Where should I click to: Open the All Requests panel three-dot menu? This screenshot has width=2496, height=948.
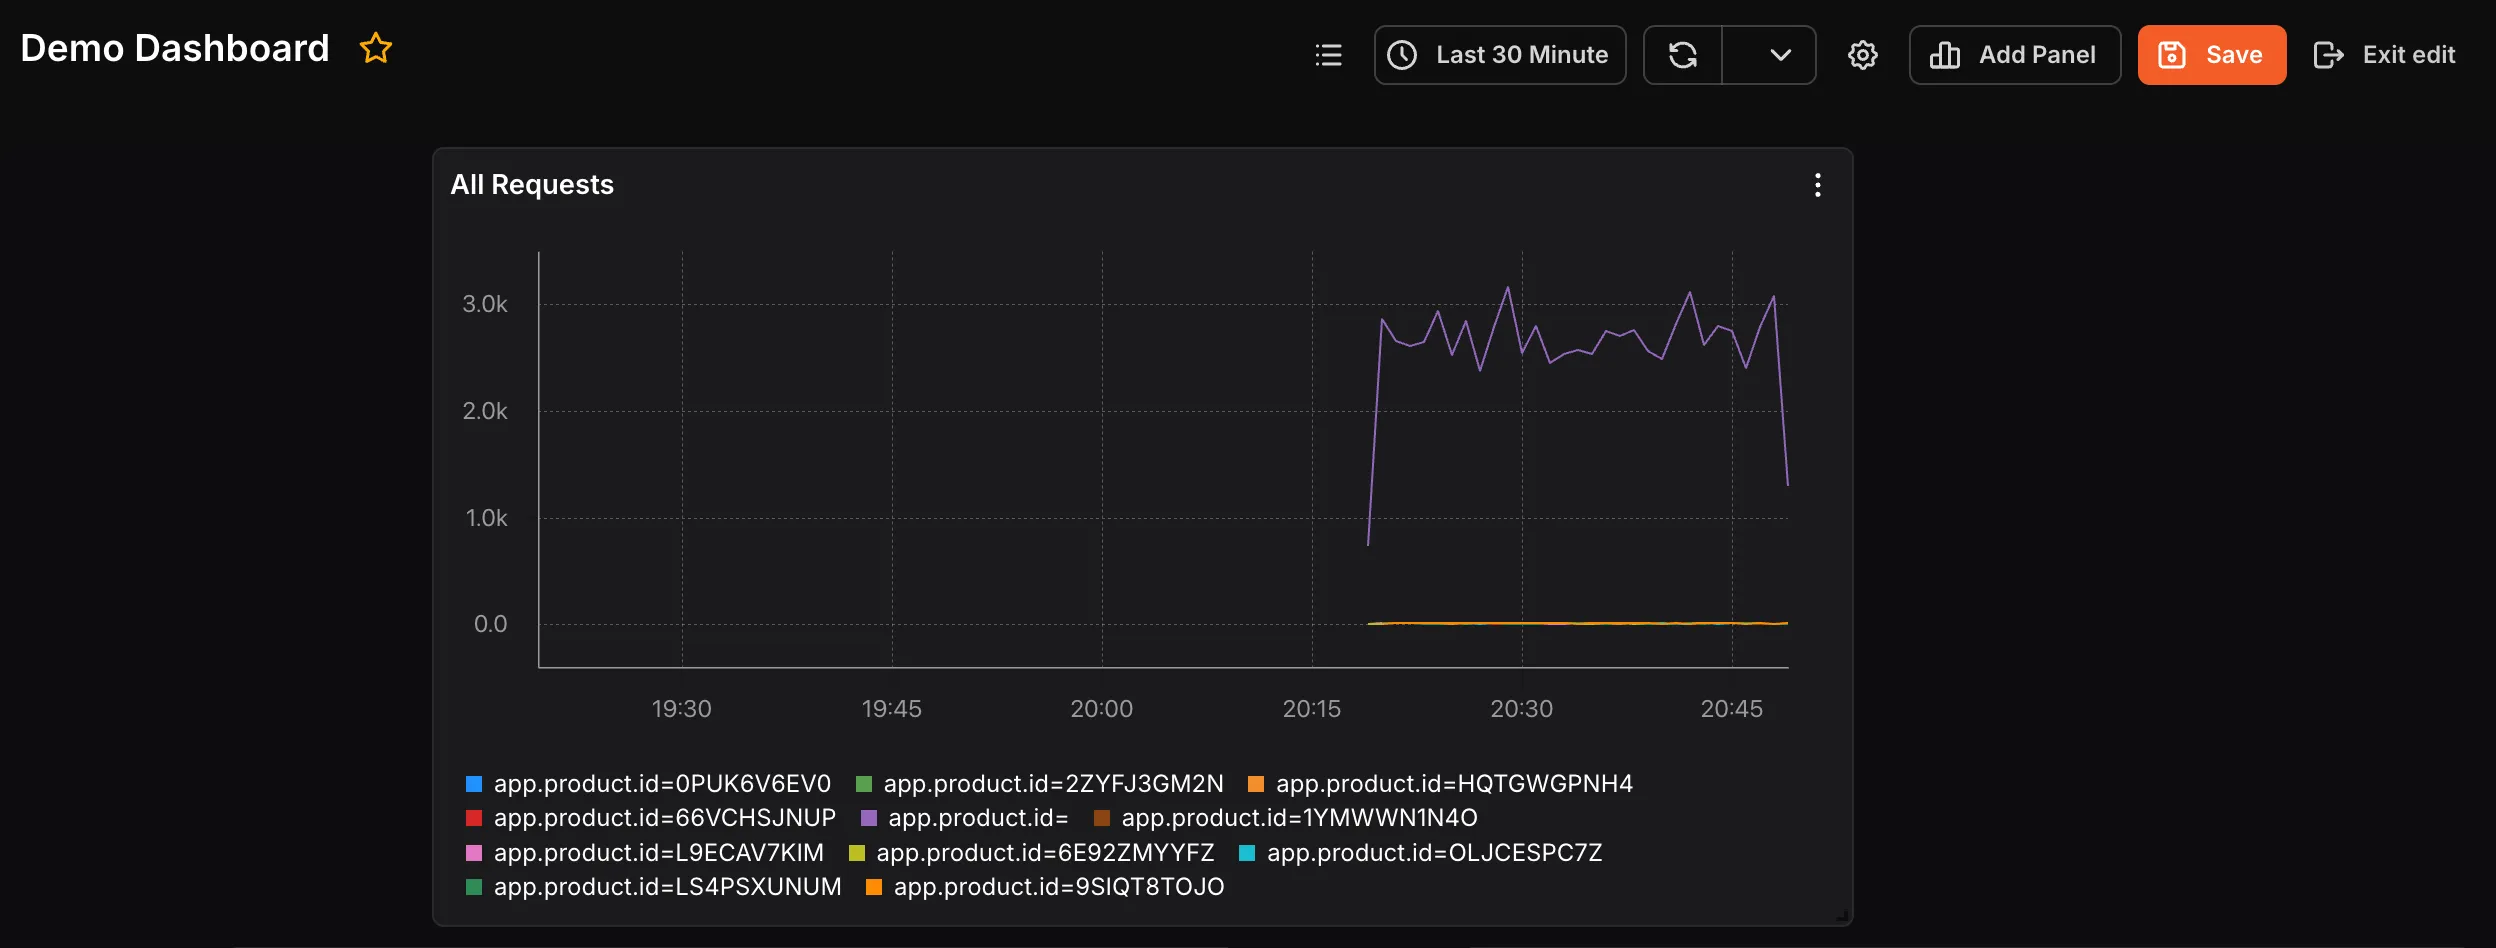point(1818,185)
